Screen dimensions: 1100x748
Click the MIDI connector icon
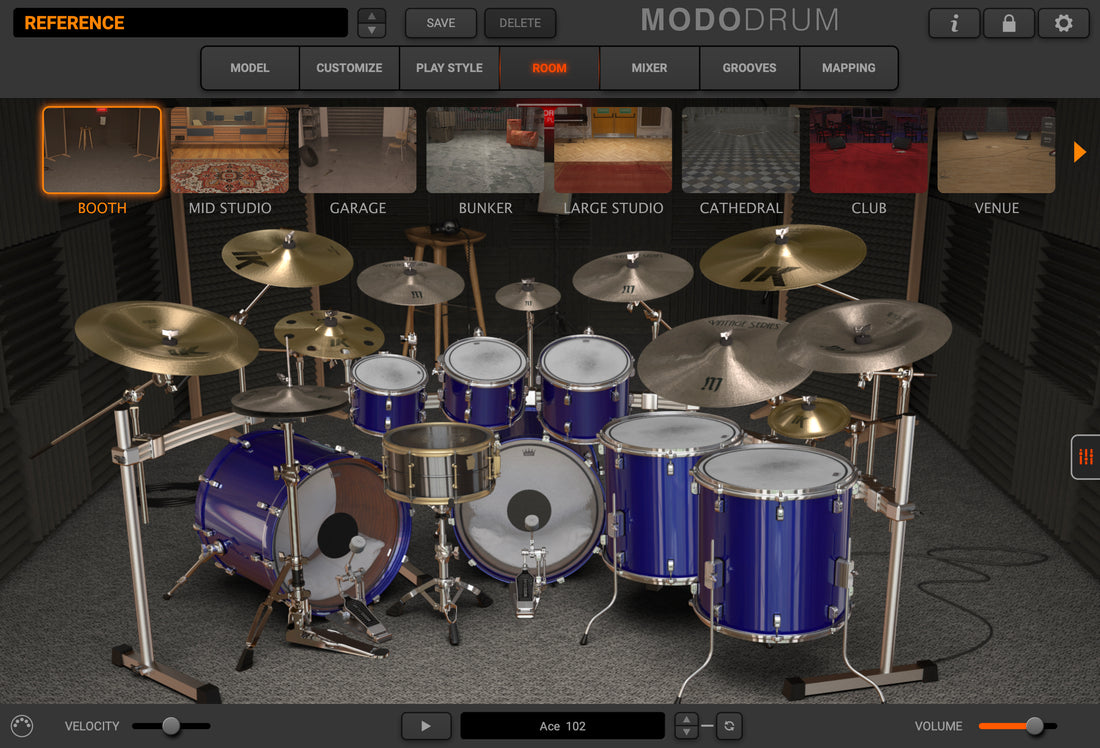(x=22, y=726)
